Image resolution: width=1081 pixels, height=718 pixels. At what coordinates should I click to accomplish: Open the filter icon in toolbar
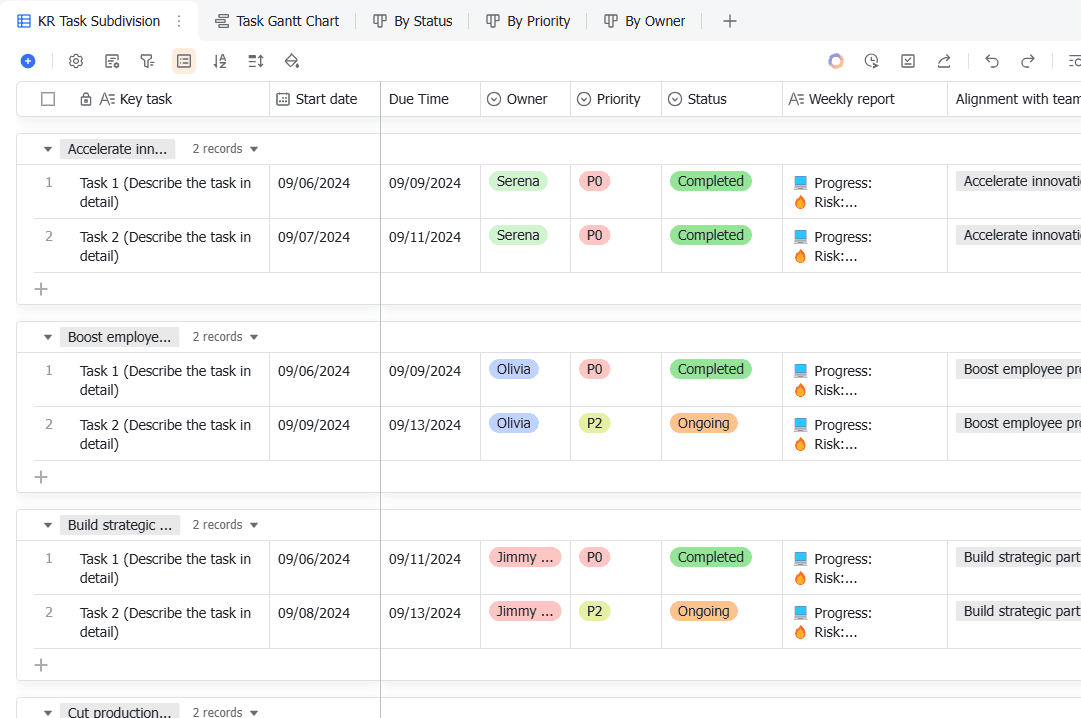coord(148,61)
